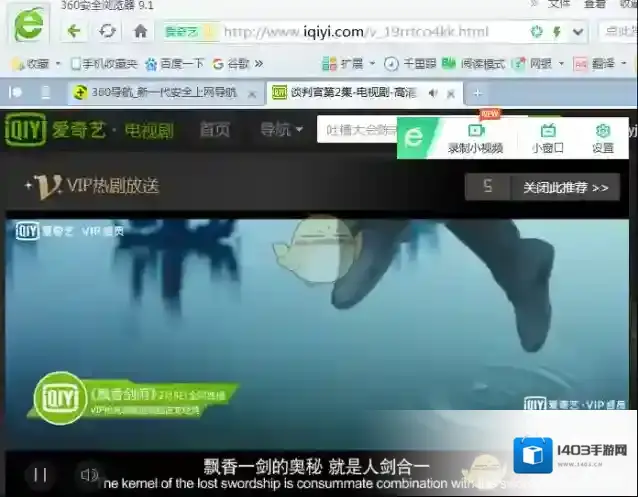Mute the video player volume
Viewport: 638px width, 497px height.
(89, 475)
